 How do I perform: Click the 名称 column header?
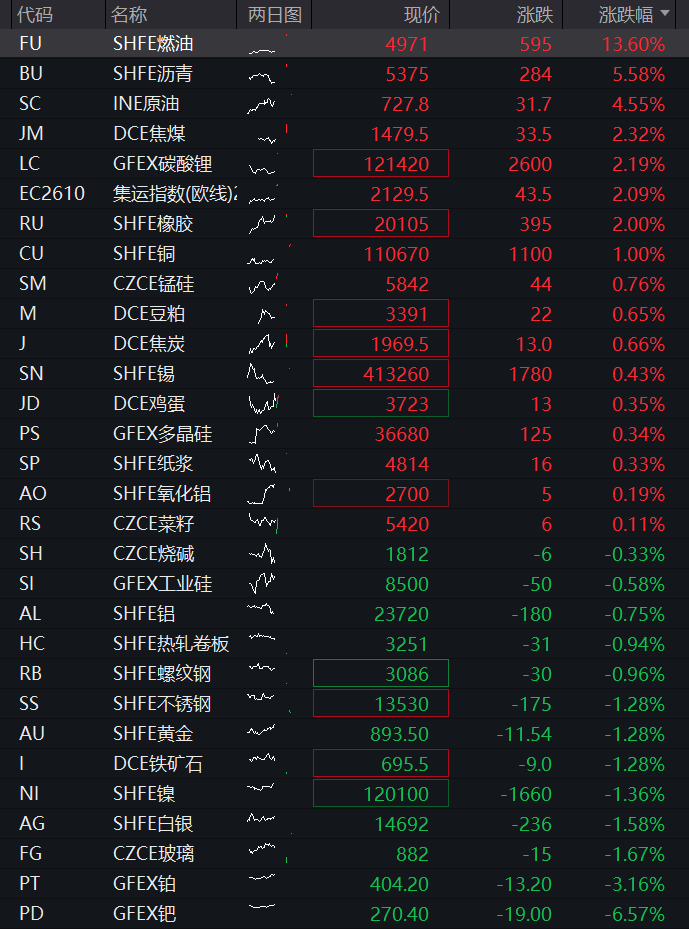[x=129, y=14]
